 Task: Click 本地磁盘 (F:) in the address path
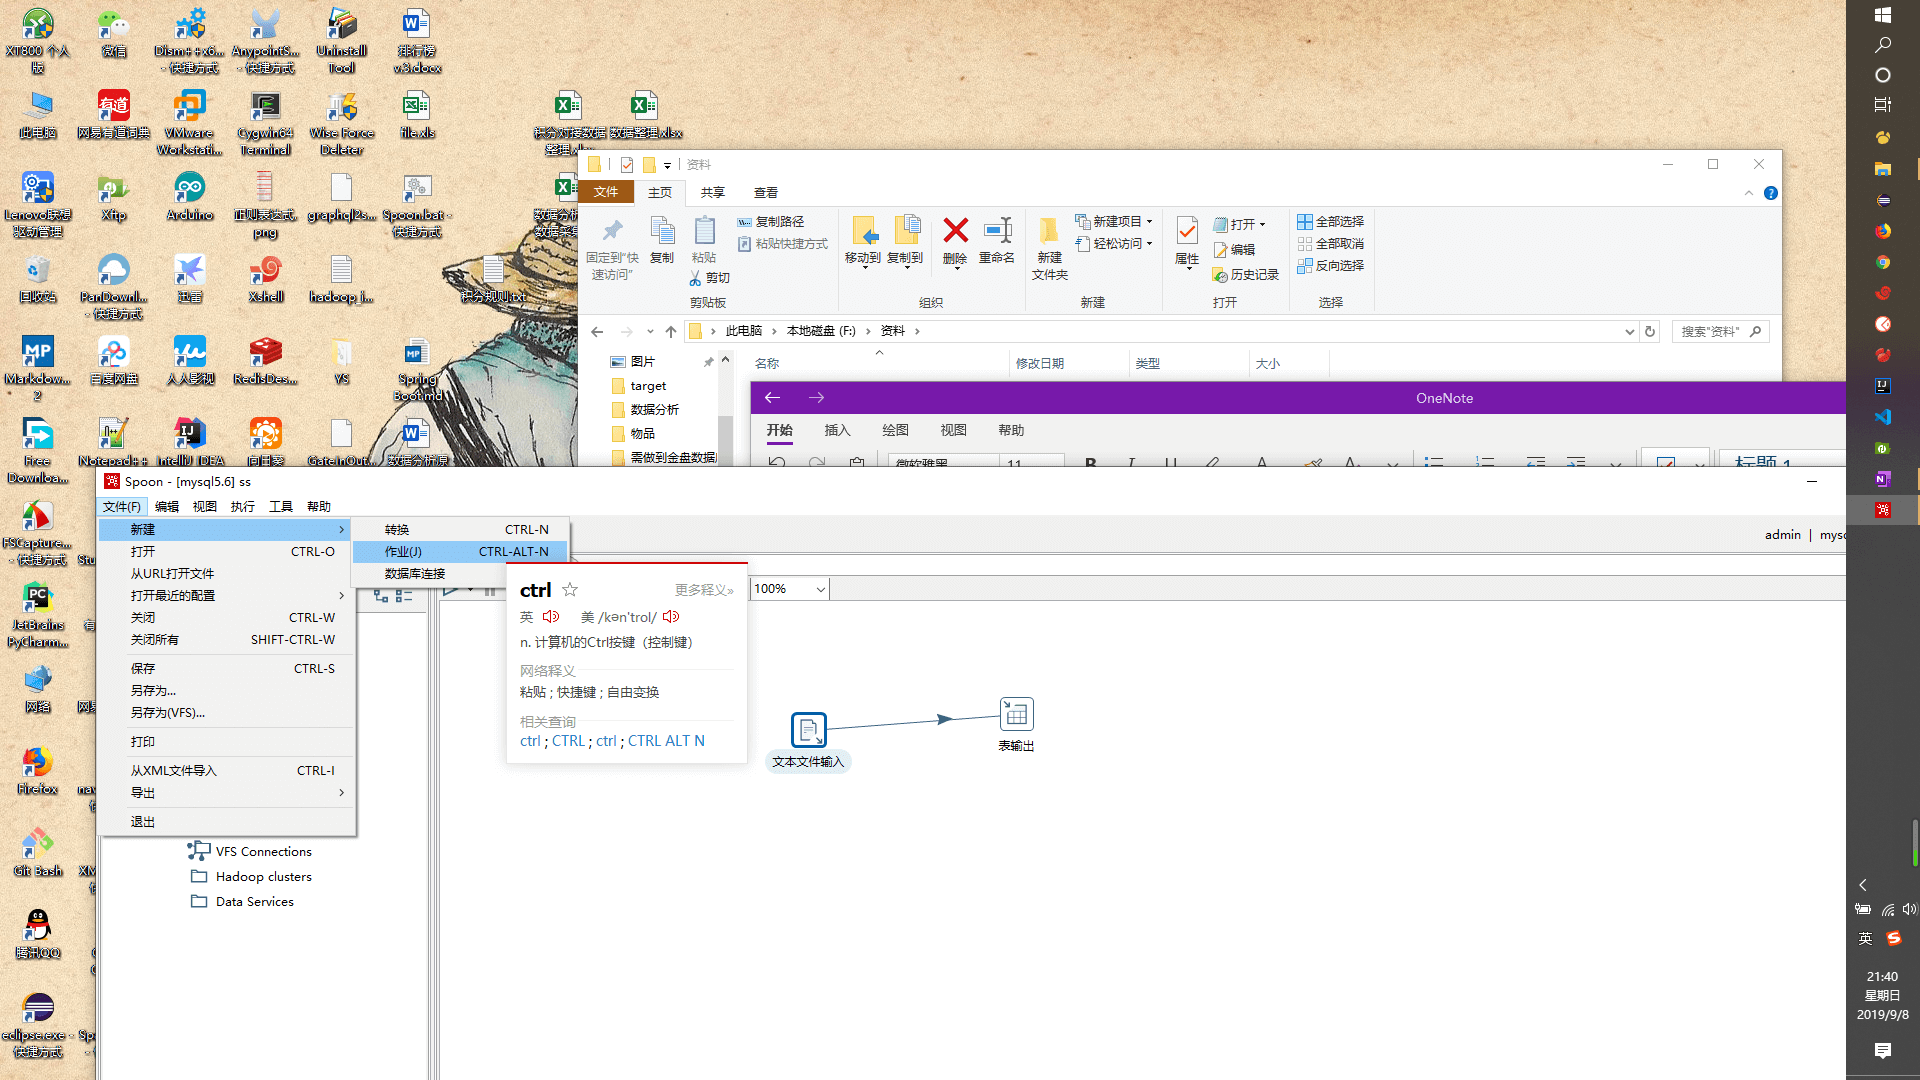(x=821, y=331)
